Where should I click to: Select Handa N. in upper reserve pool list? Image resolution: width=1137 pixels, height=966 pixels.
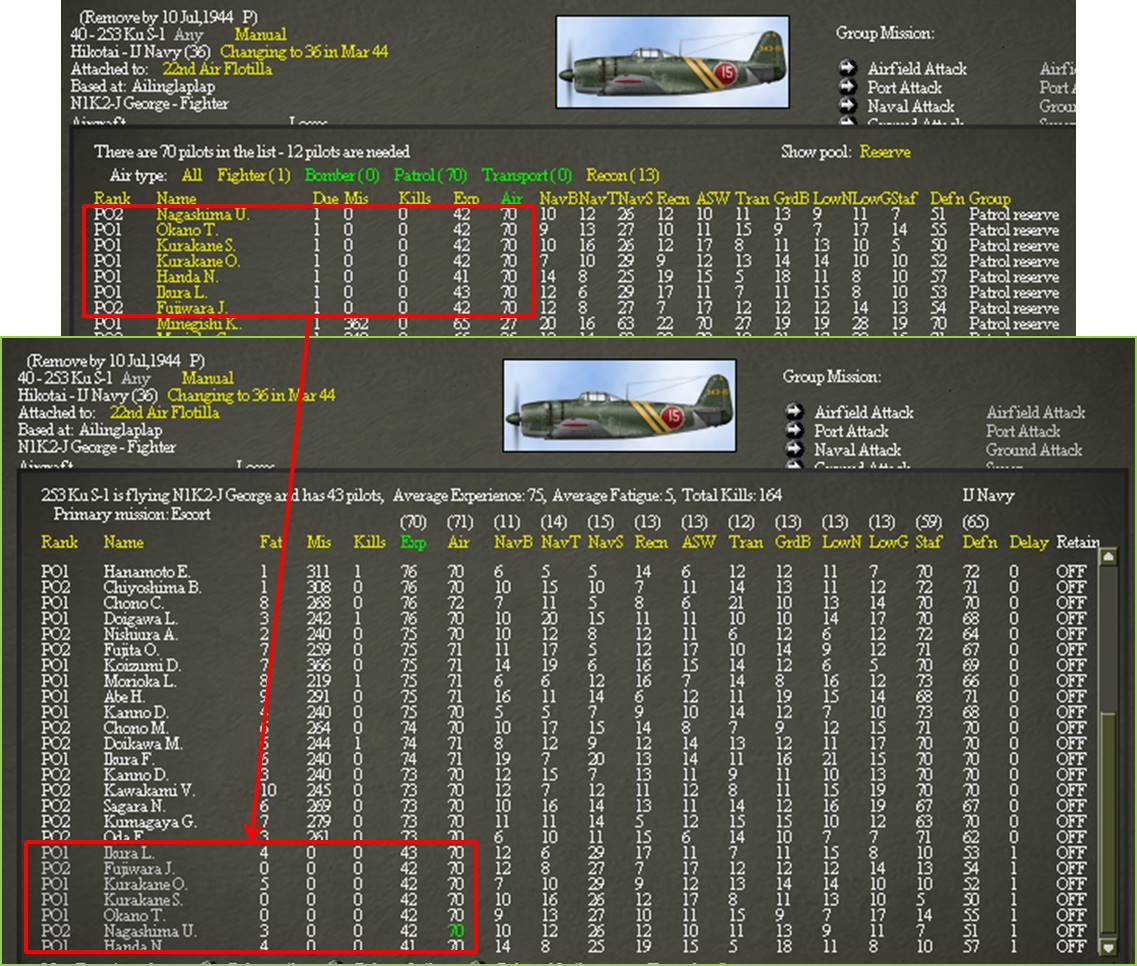(x=186, y=276)
